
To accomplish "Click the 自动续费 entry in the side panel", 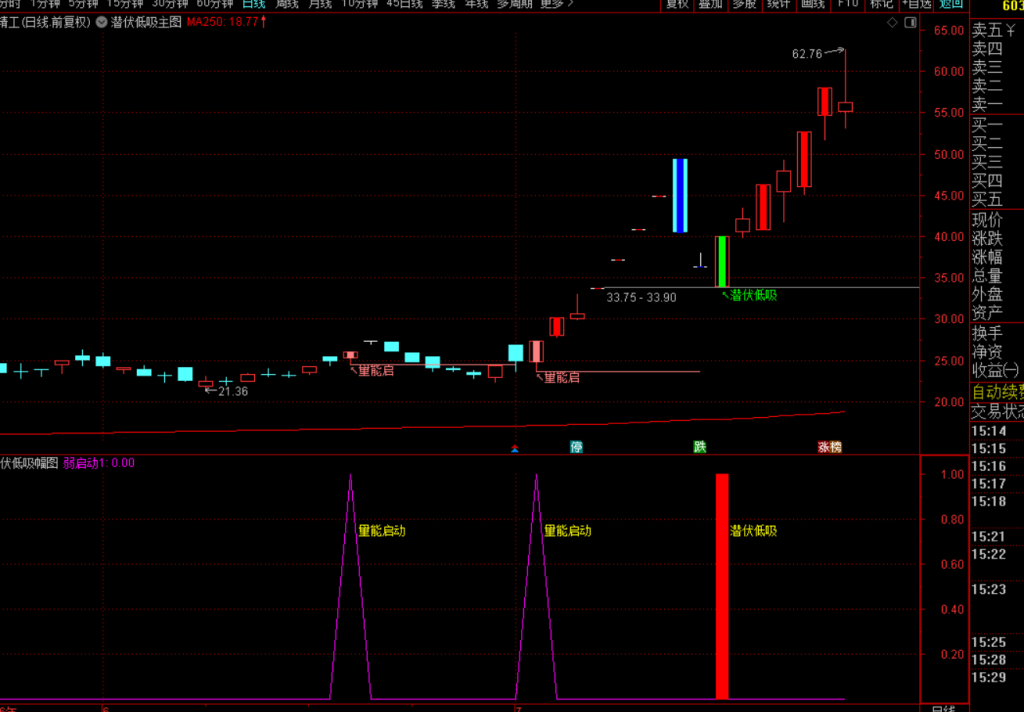I will point(997,392).
